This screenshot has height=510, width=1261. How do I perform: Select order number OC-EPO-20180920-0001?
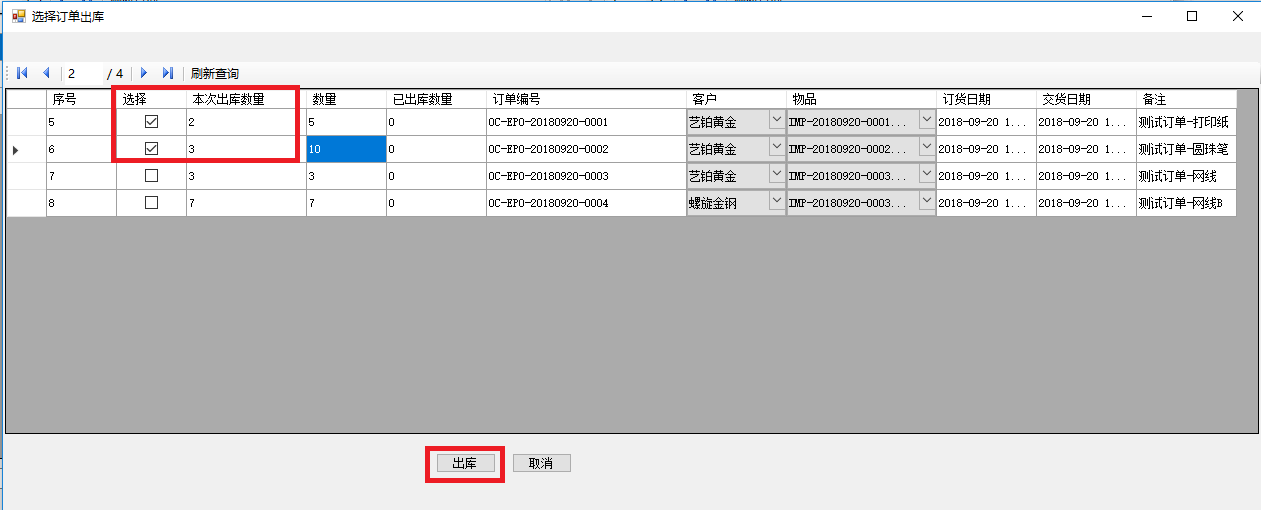coord(586,122)
